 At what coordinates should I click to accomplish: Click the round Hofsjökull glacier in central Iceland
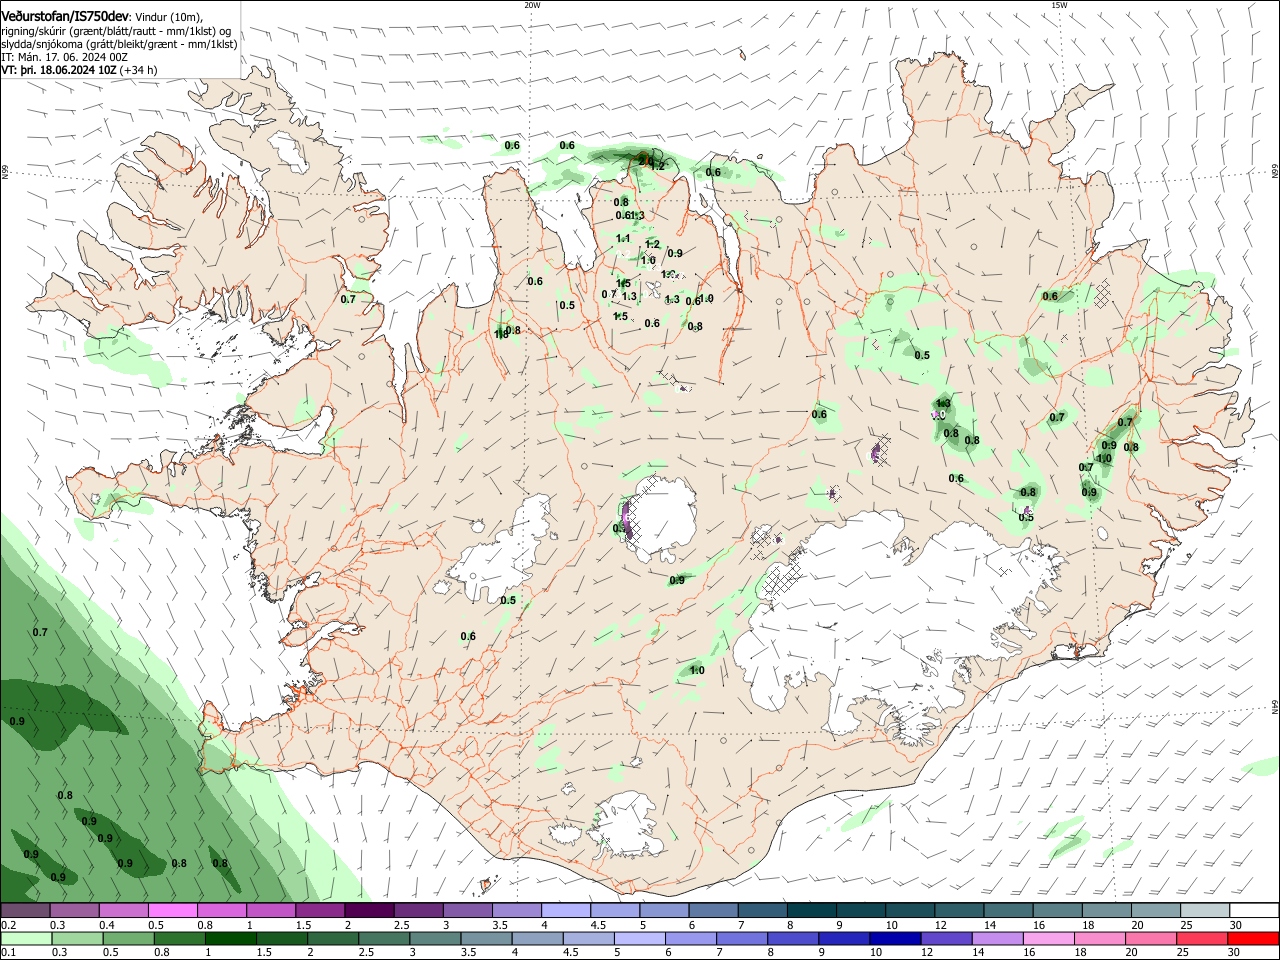pyautogui.click(x=665, y=520)
